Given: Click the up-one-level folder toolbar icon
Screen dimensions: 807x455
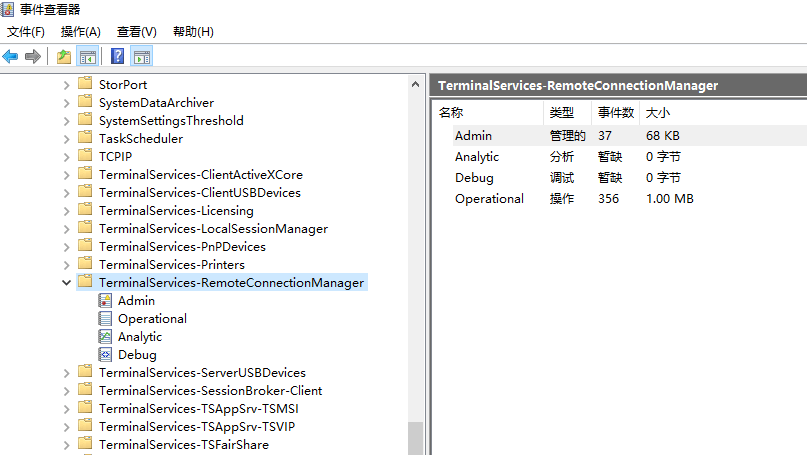Looking at the screenshot, I should (x=64, y=56).
